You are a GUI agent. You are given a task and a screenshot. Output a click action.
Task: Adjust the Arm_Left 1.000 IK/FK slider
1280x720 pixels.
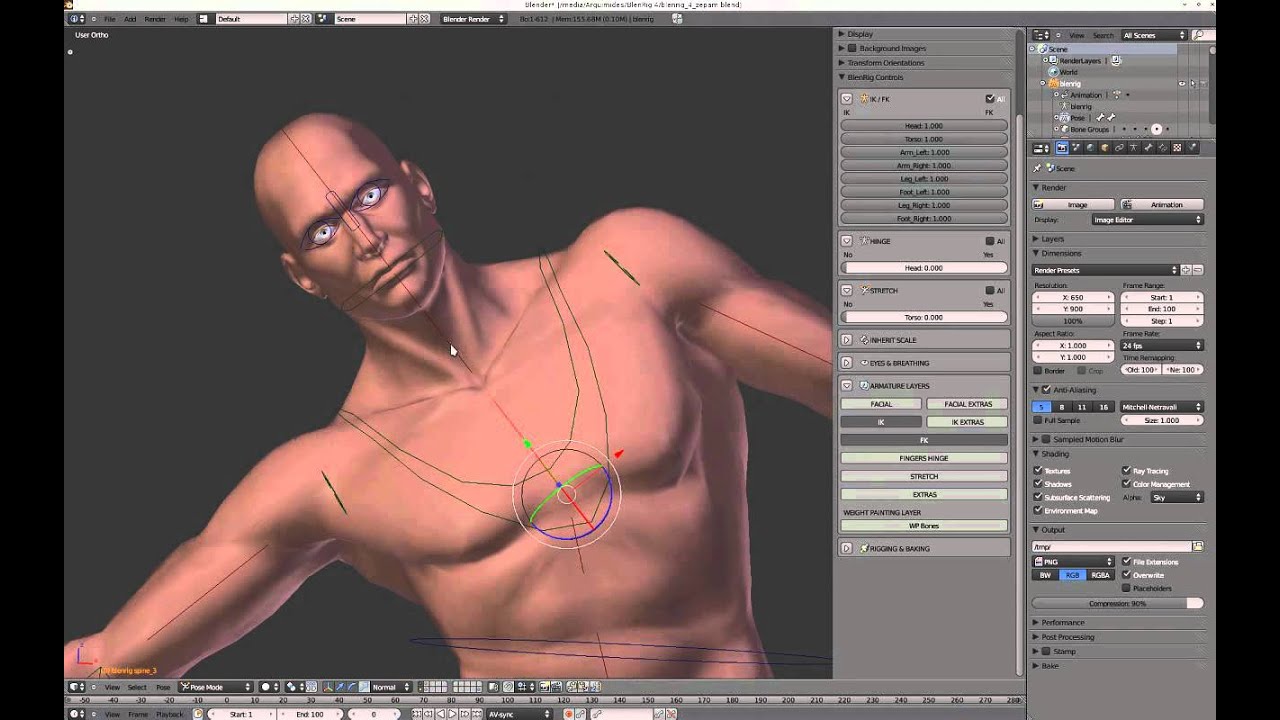pos(924,152)
